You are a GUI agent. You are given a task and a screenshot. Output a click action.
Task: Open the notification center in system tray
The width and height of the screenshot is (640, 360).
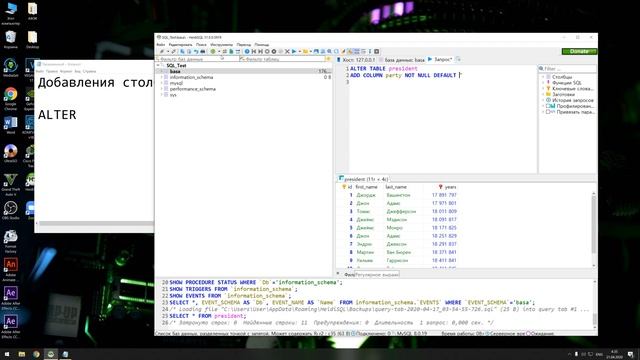tap(631, 354)
